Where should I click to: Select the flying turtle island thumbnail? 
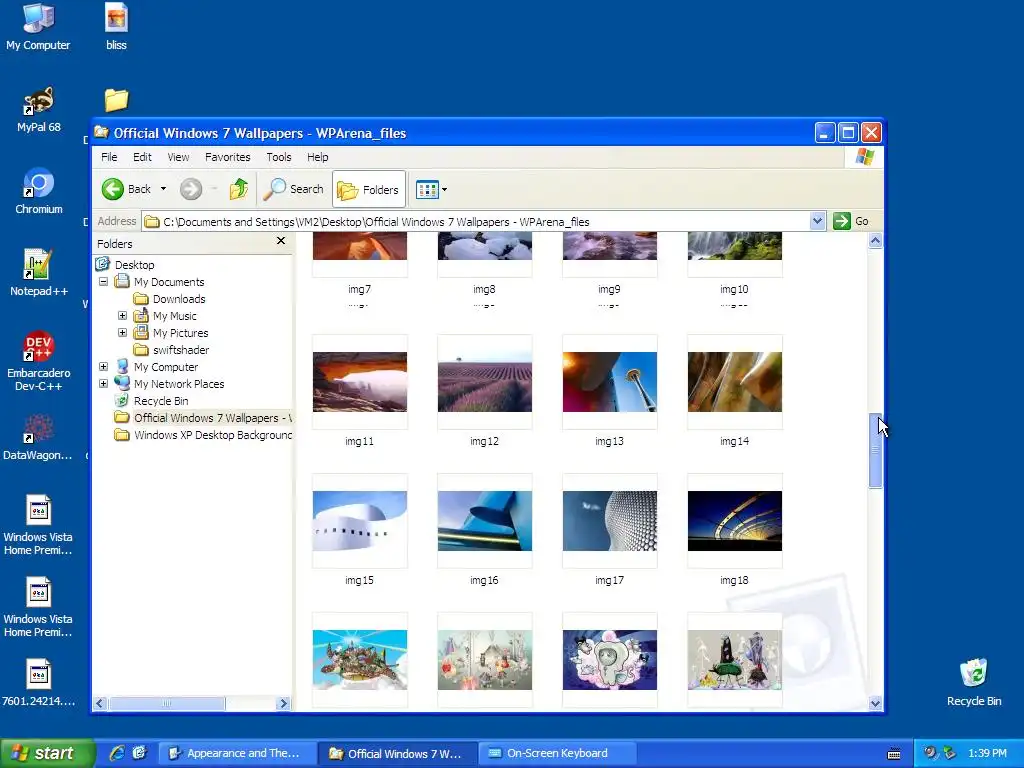pos(360,660)
